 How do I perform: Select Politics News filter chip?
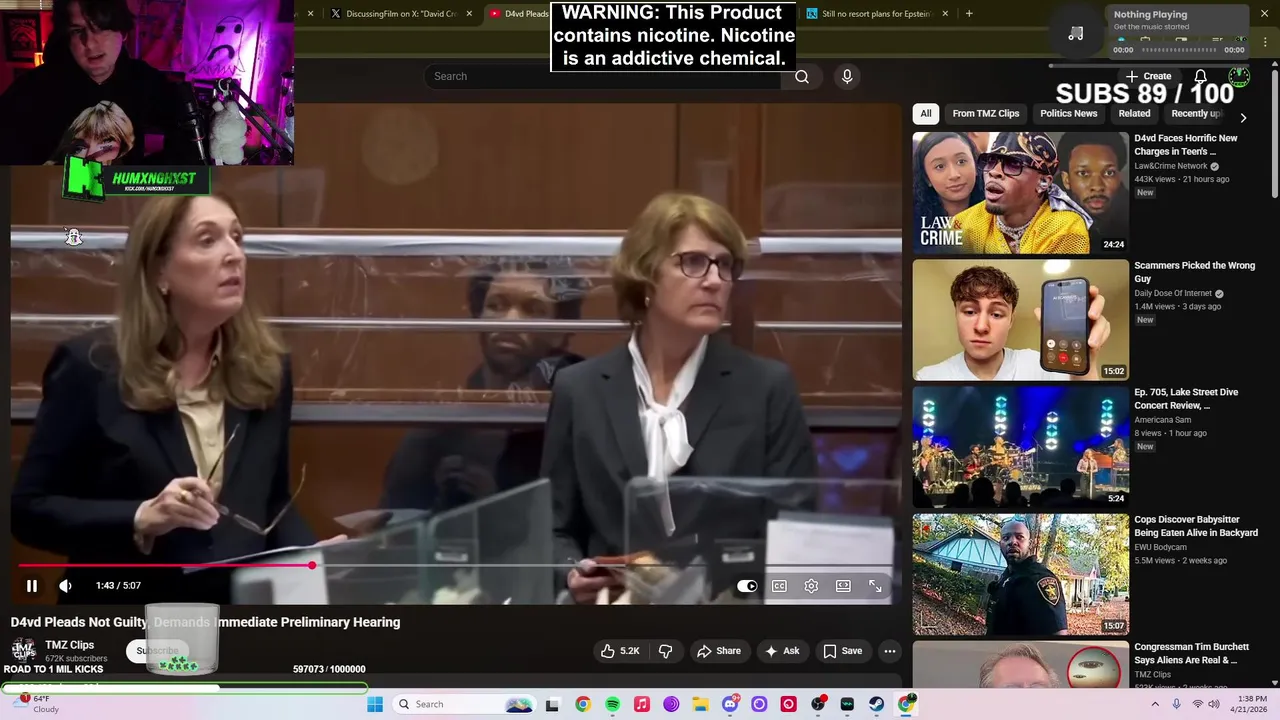[x=1068, y=114]
